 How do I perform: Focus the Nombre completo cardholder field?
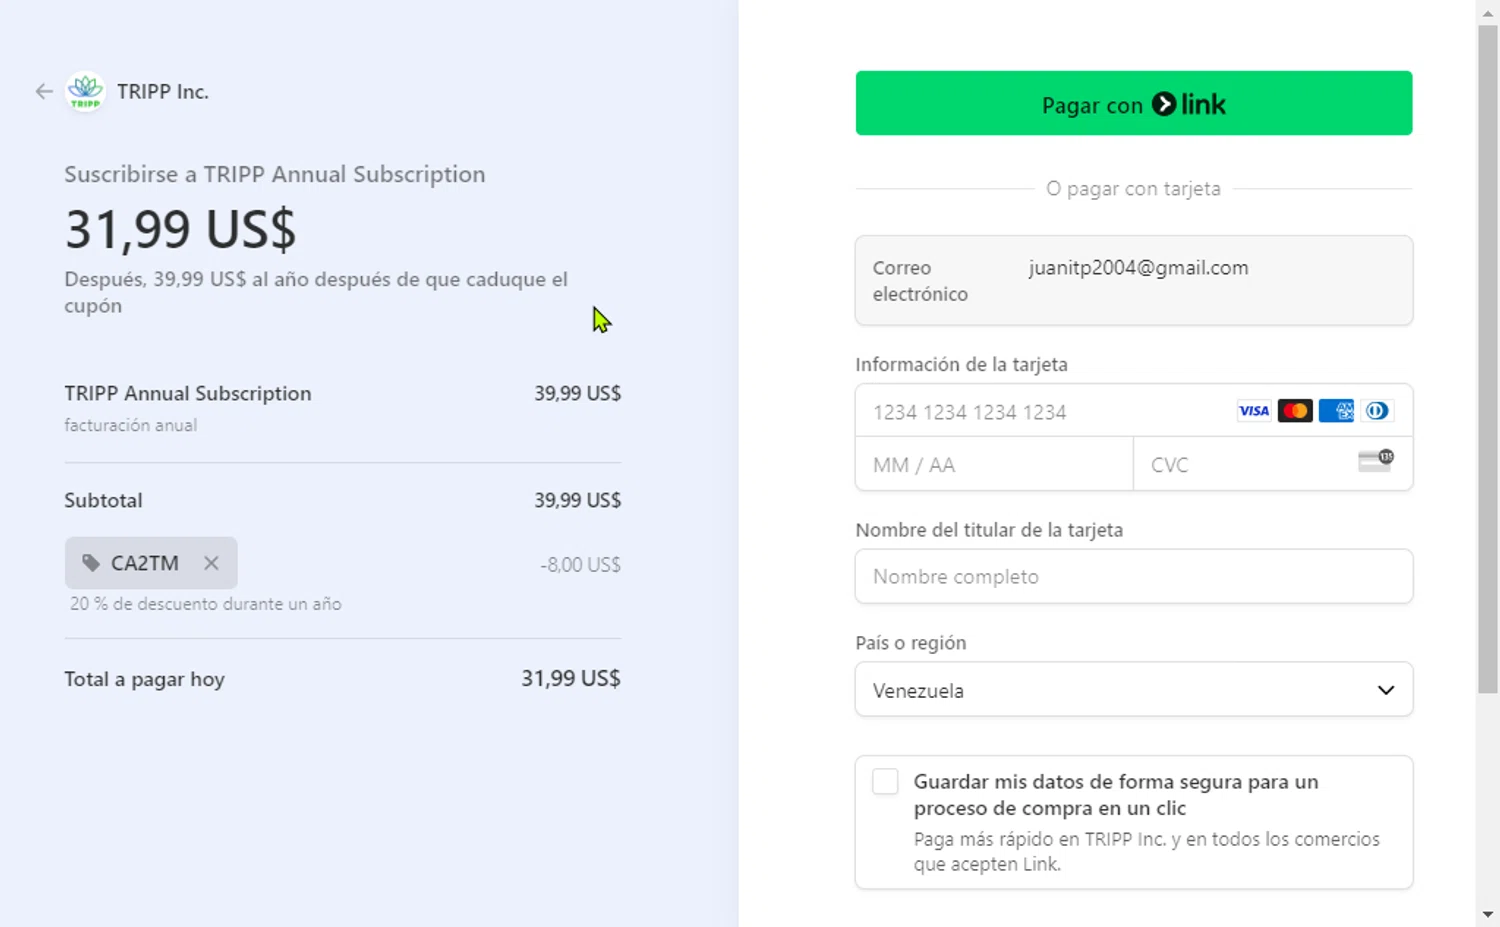pos(1133,577)
